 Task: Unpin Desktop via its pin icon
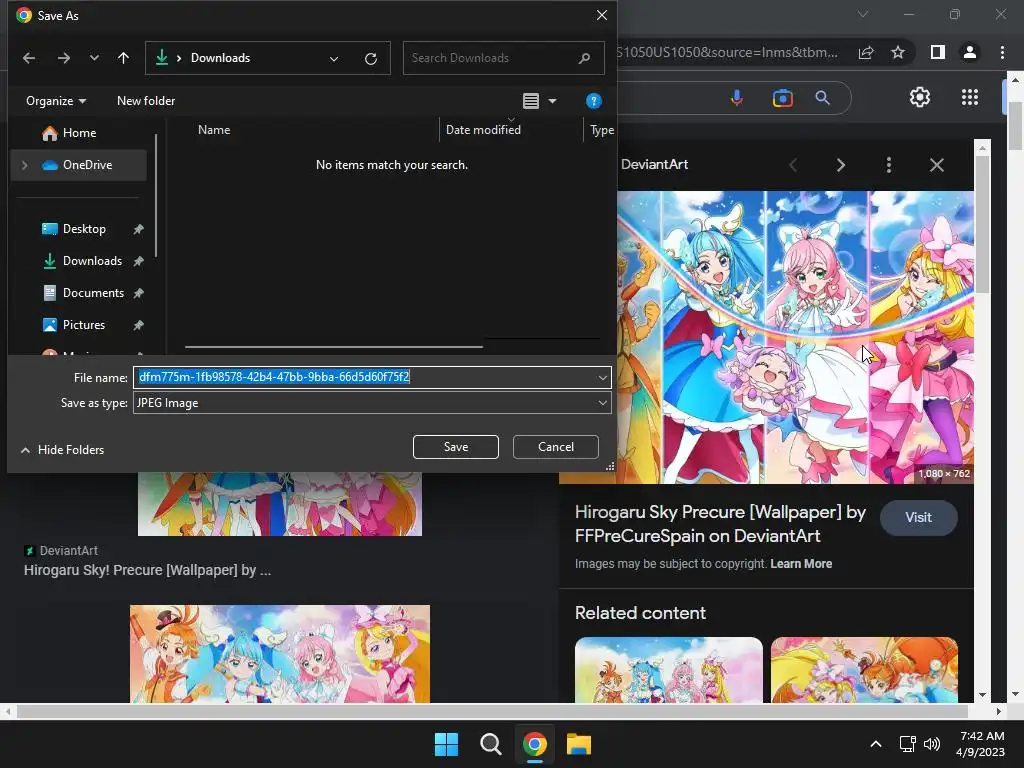138,229
